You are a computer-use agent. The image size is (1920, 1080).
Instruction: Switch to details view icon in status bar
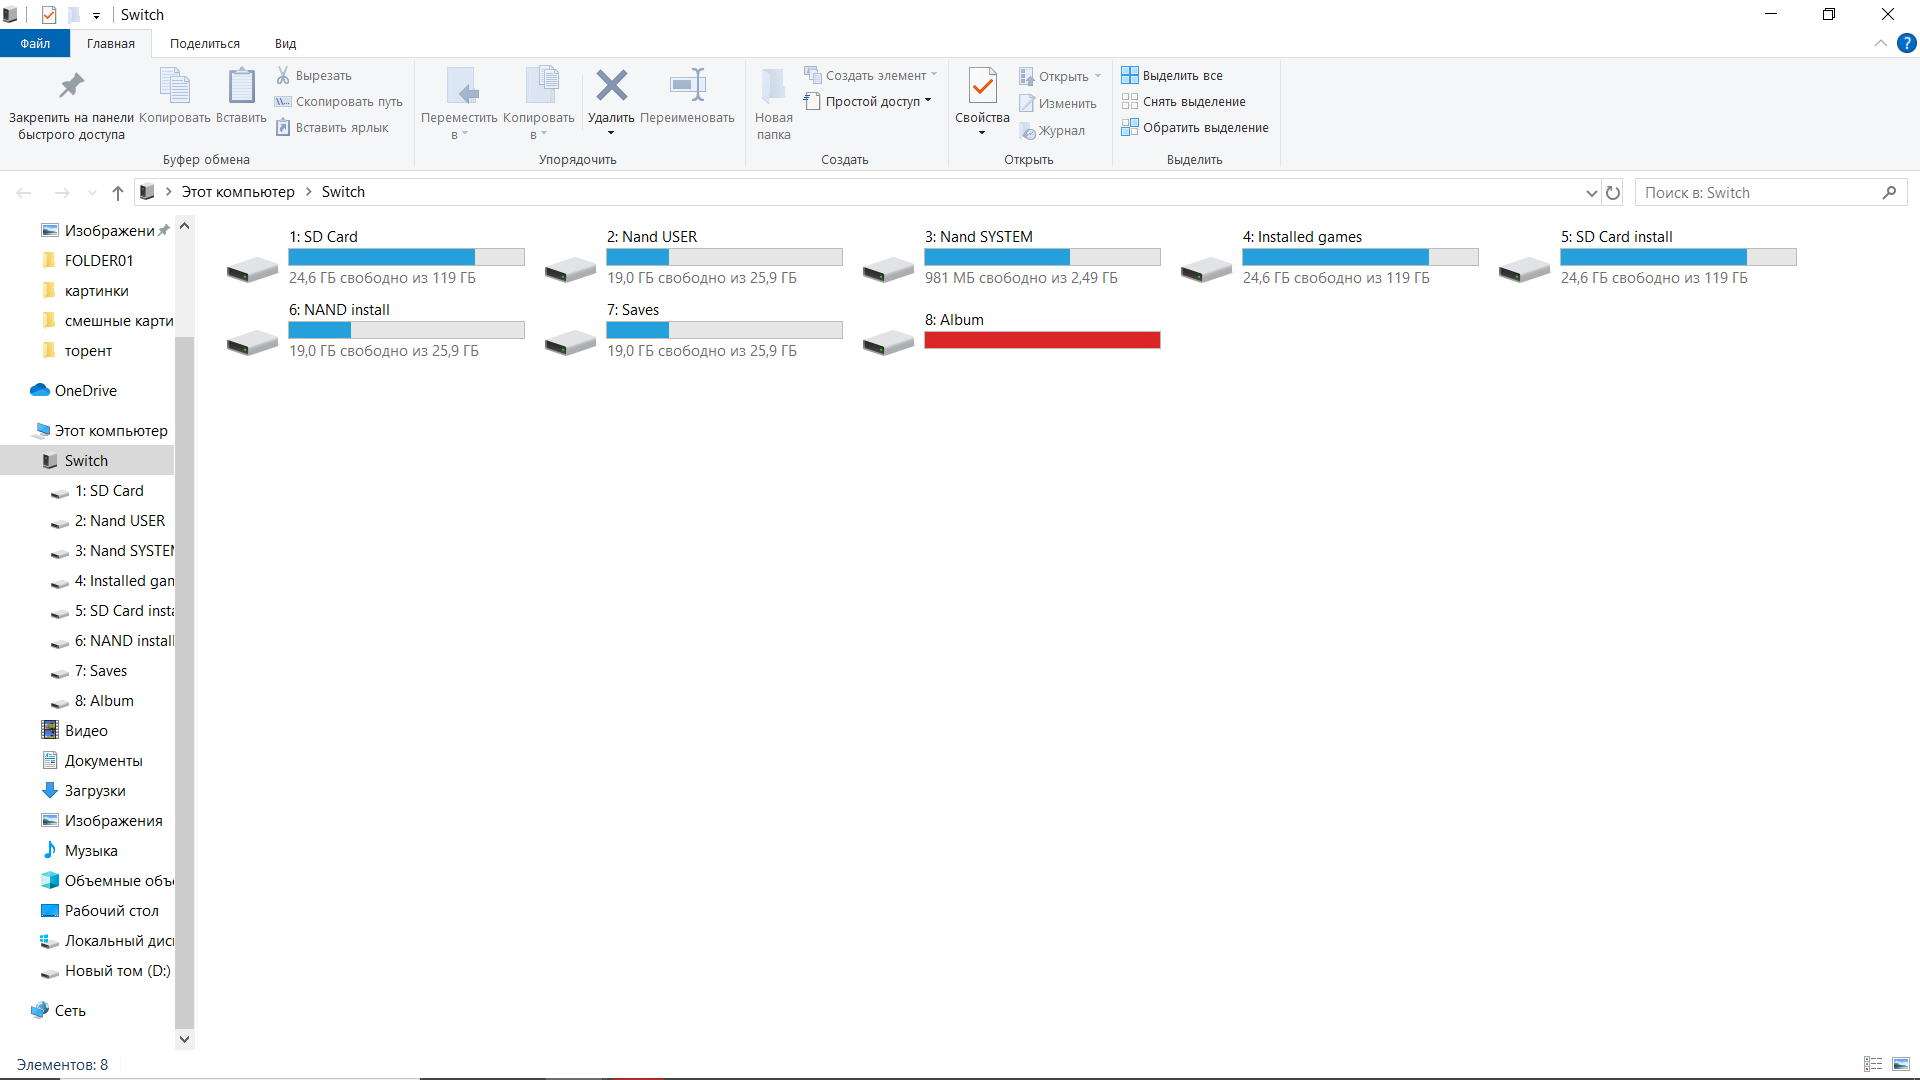click(1873, 1064)
